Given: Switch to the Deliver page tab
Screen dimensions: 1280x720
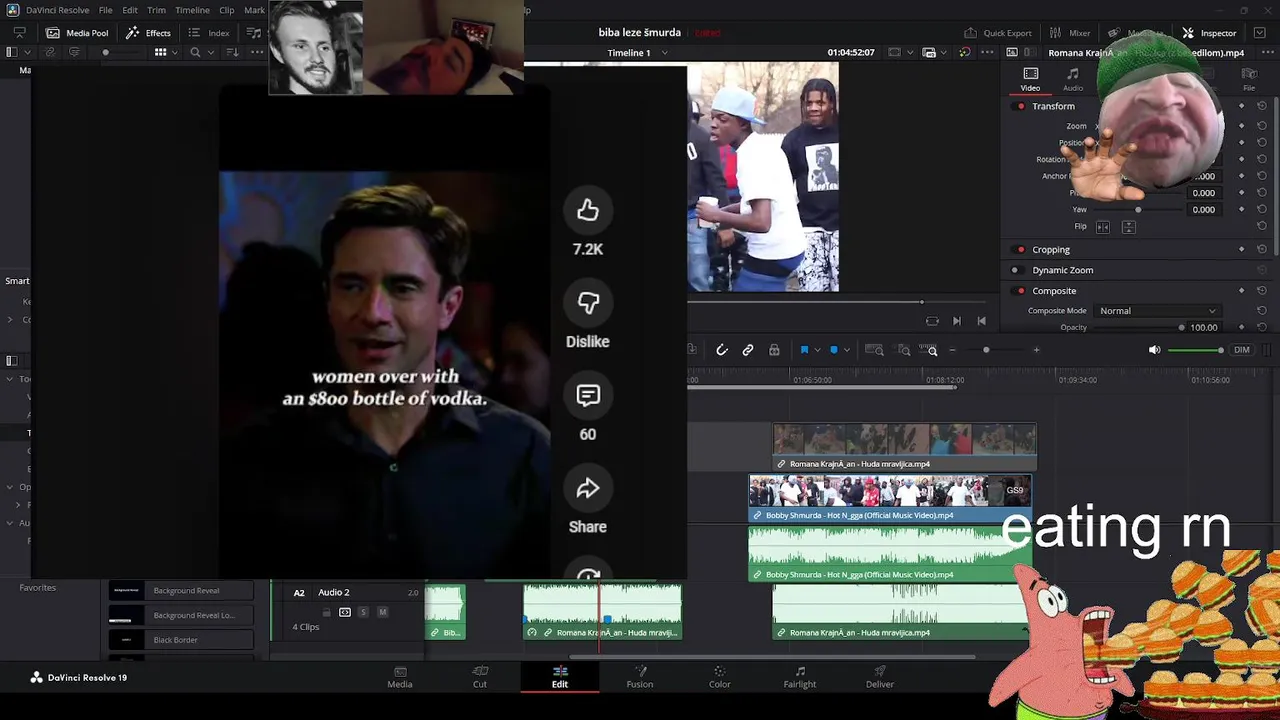Looking at the screenshot, I should click(880, 677).
